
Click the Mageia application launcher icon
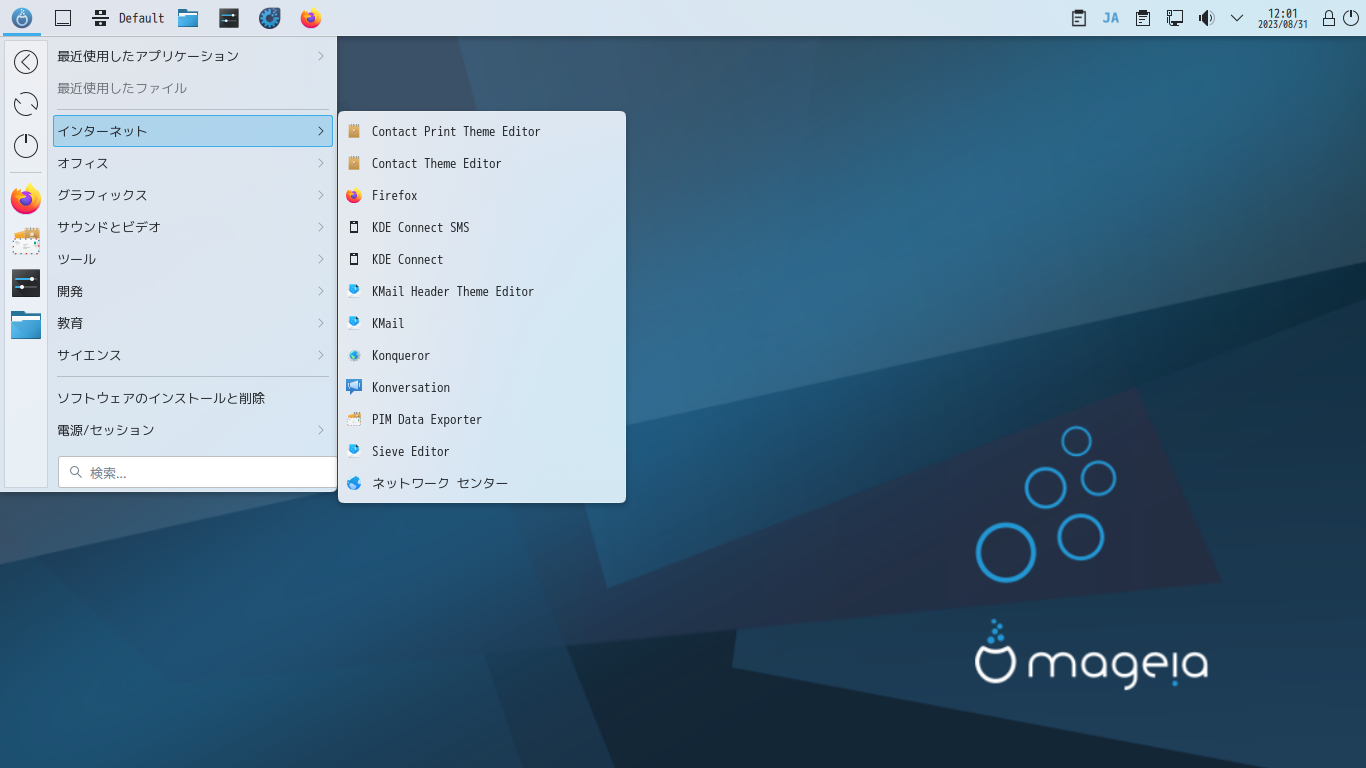coord(21,18)
